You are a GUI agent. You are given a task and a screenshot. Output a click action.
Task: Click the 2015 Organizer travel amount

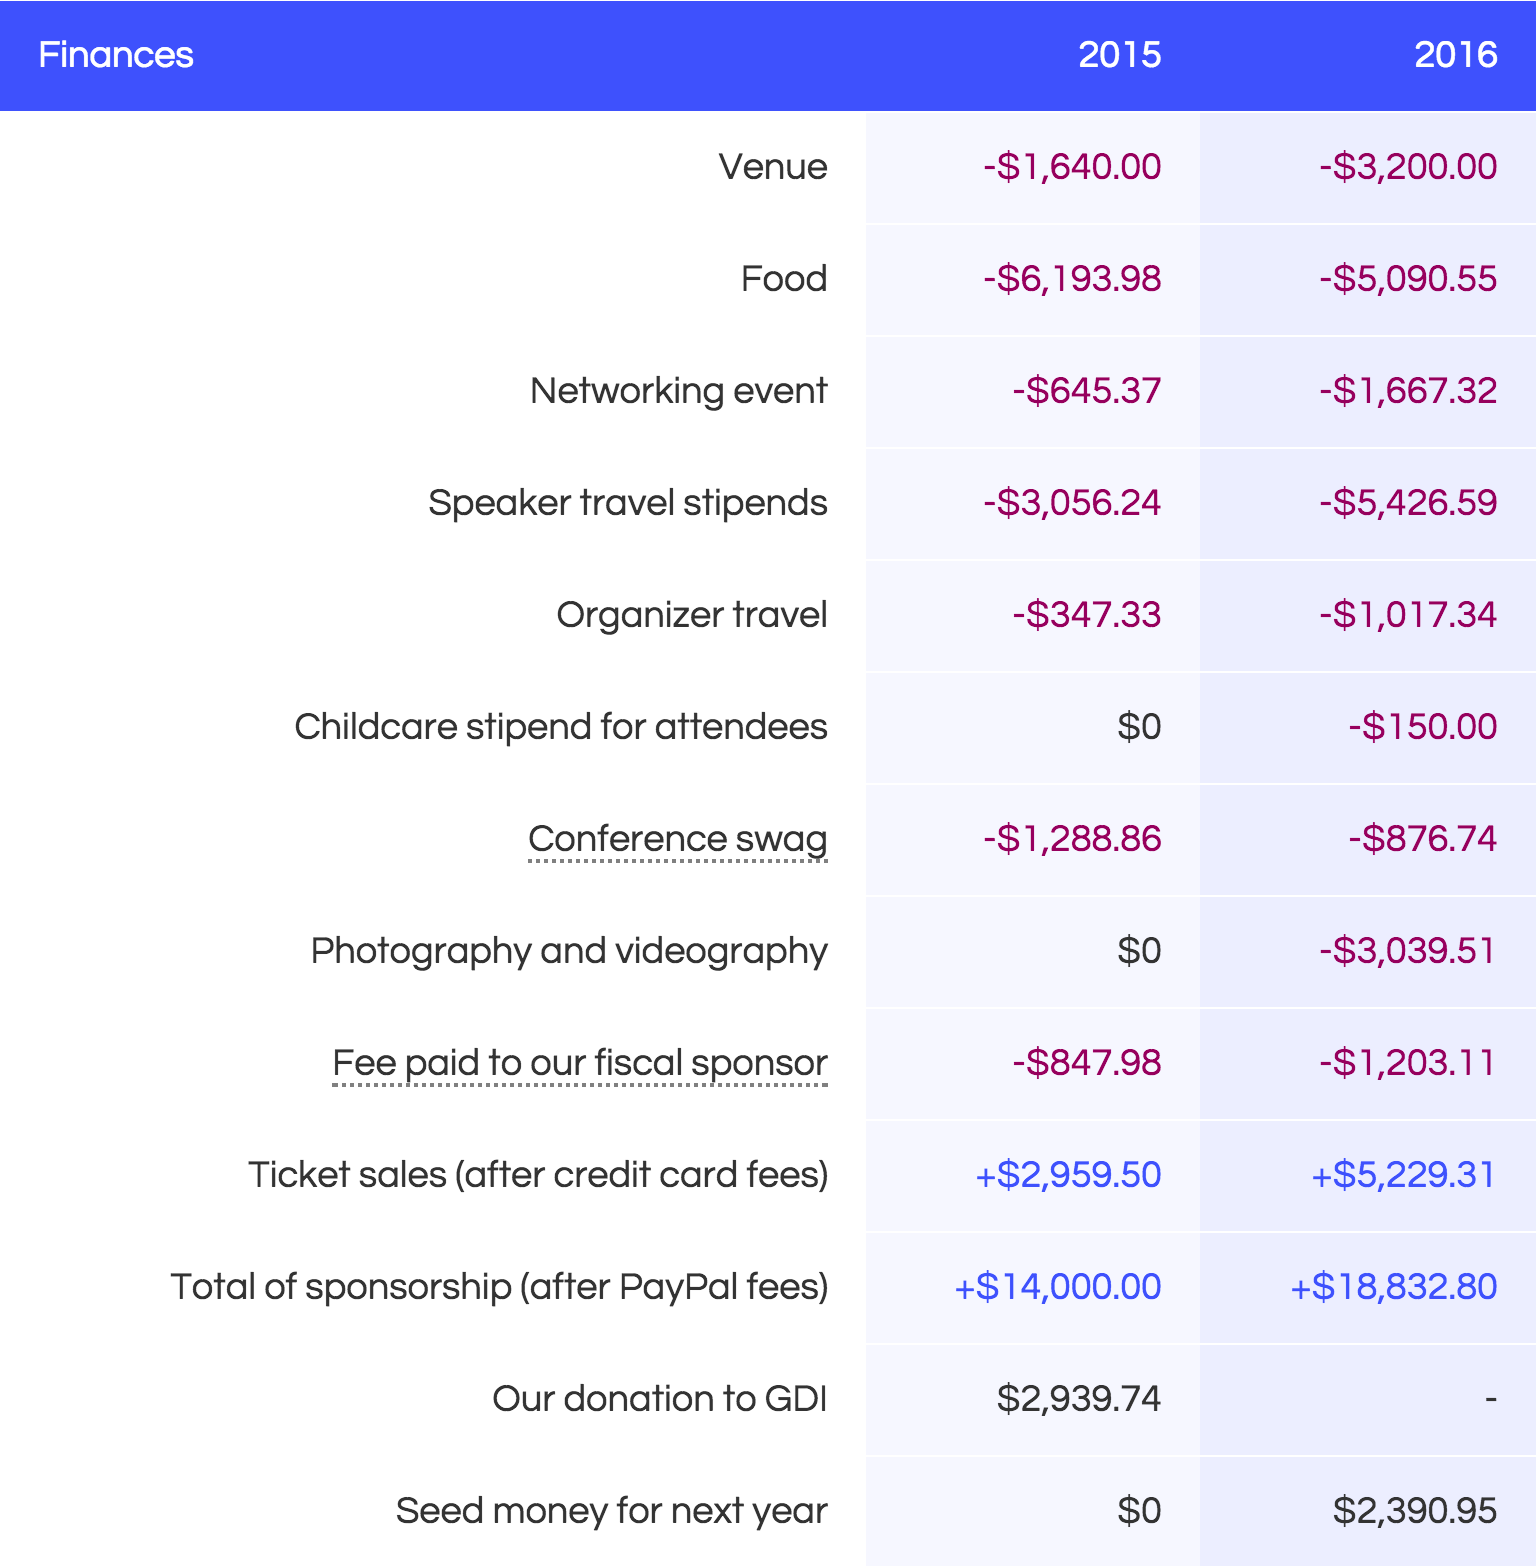1086,615
